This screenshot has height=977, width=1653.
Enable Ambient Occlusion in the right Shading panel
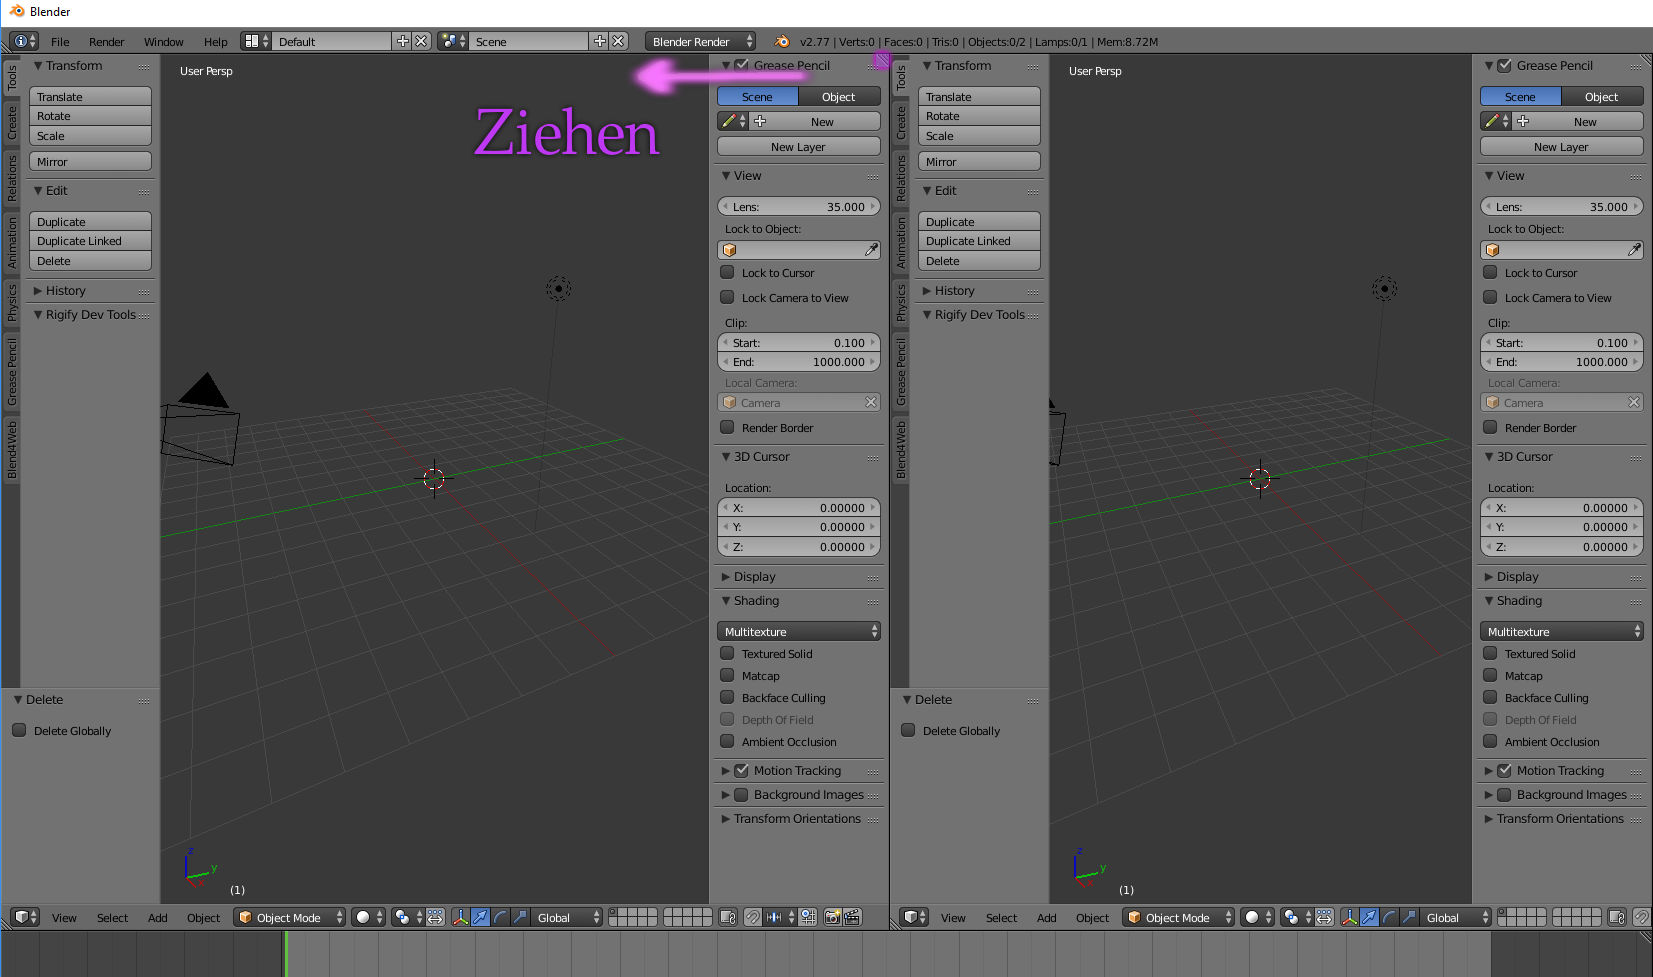(1490, 741)
